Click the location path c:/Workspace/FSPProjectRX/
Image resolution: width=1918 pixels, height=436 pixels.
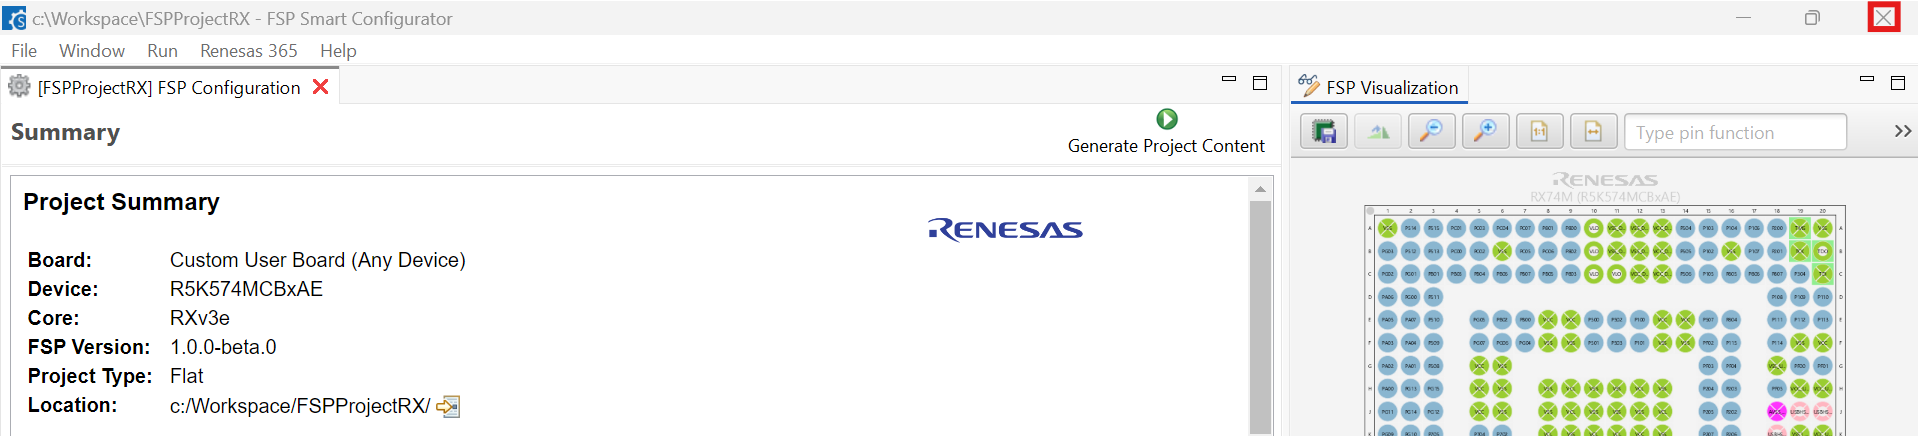click(x=300, y=406)
